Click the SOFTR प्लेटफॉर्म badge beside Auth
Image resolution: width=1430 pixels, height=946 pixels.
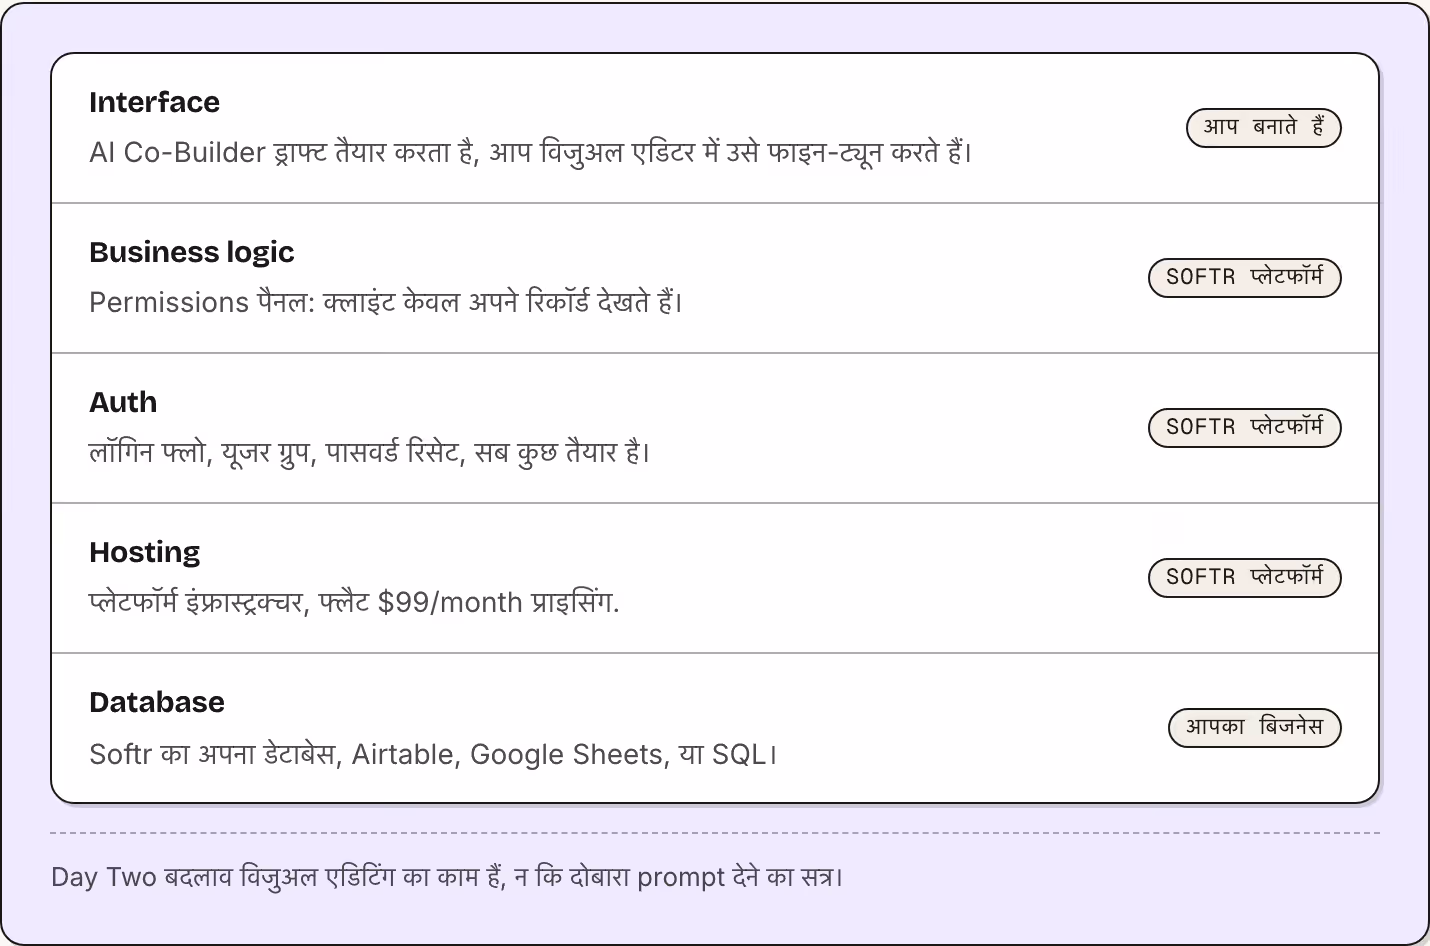pyautogui.click(x=1245, y=428)
